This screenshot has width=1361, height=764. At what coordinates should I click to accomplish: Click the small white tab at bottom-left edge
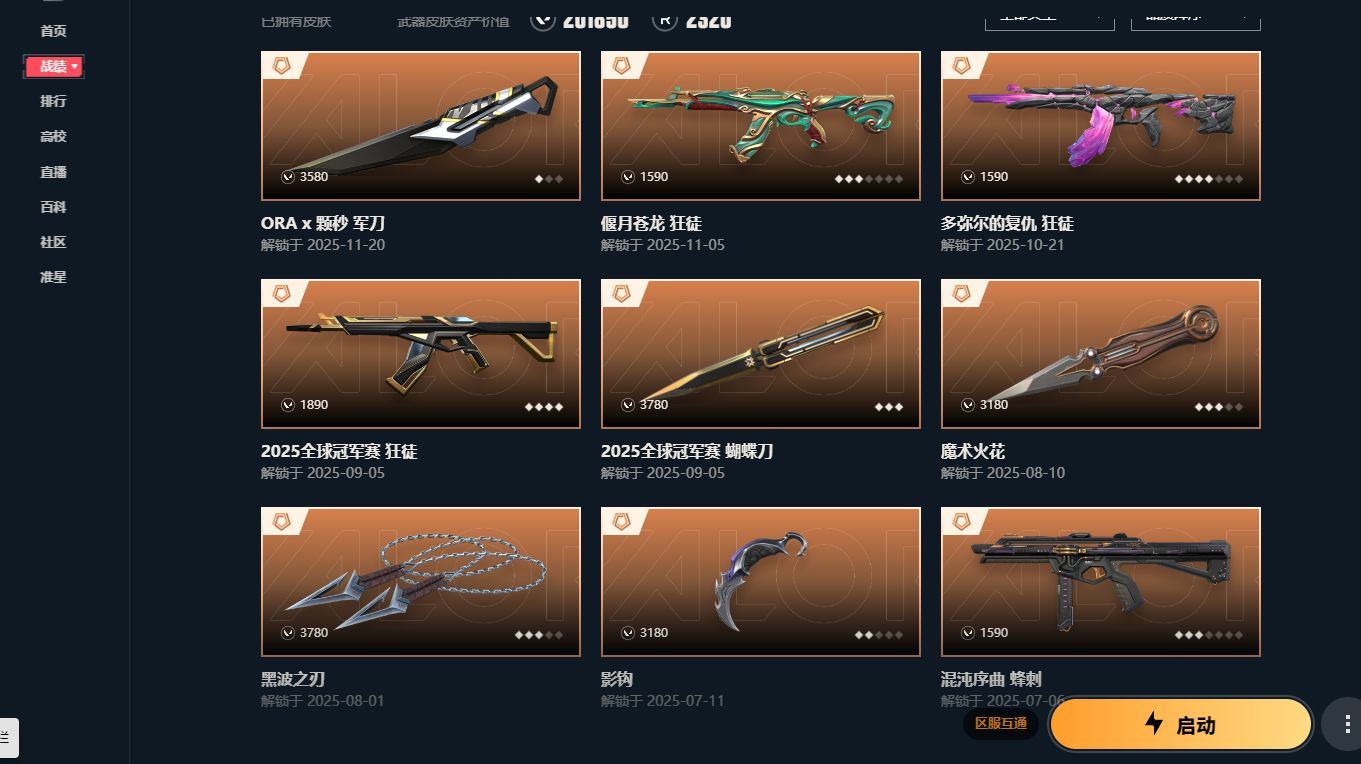pos(8,738)
